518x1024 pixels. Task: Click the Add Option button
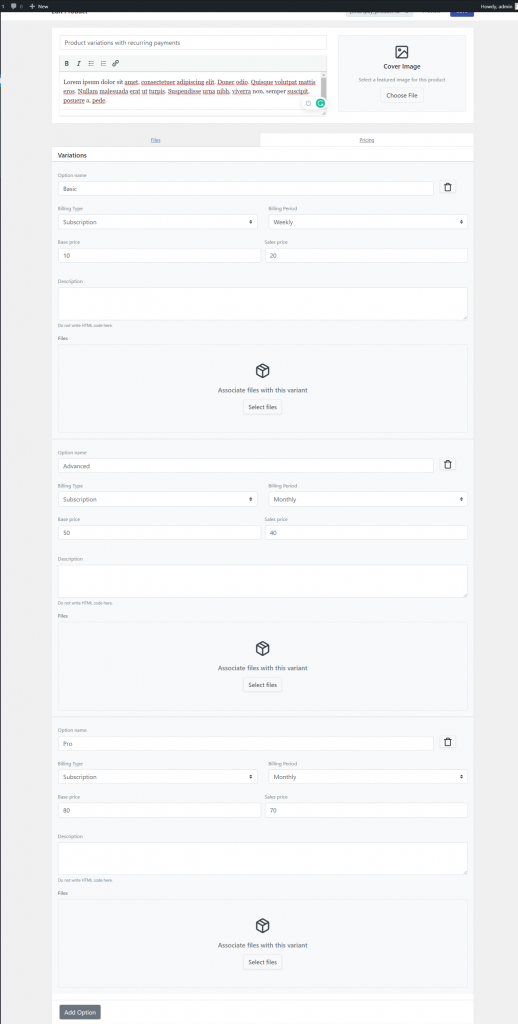click(x=80, y=1012)
